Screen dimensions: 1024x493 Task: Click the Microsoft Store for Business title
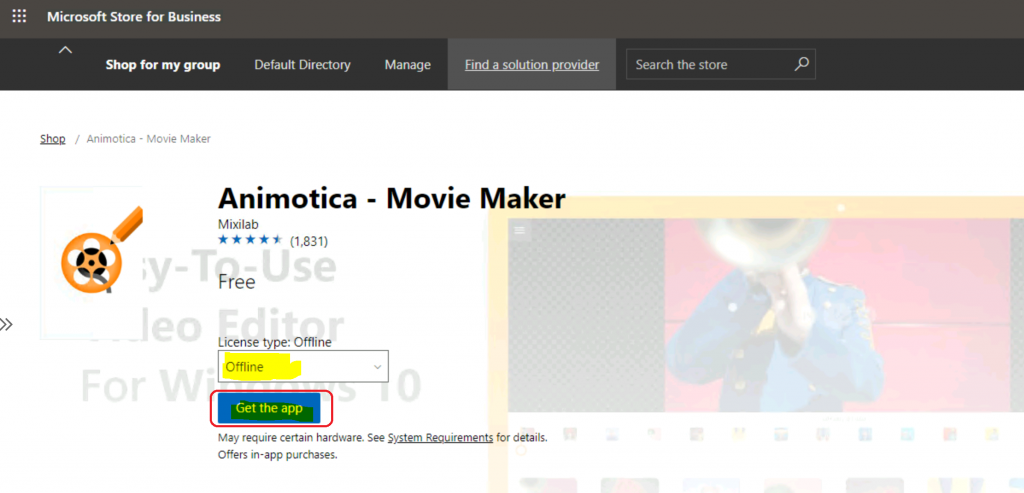tap(134, 16)
